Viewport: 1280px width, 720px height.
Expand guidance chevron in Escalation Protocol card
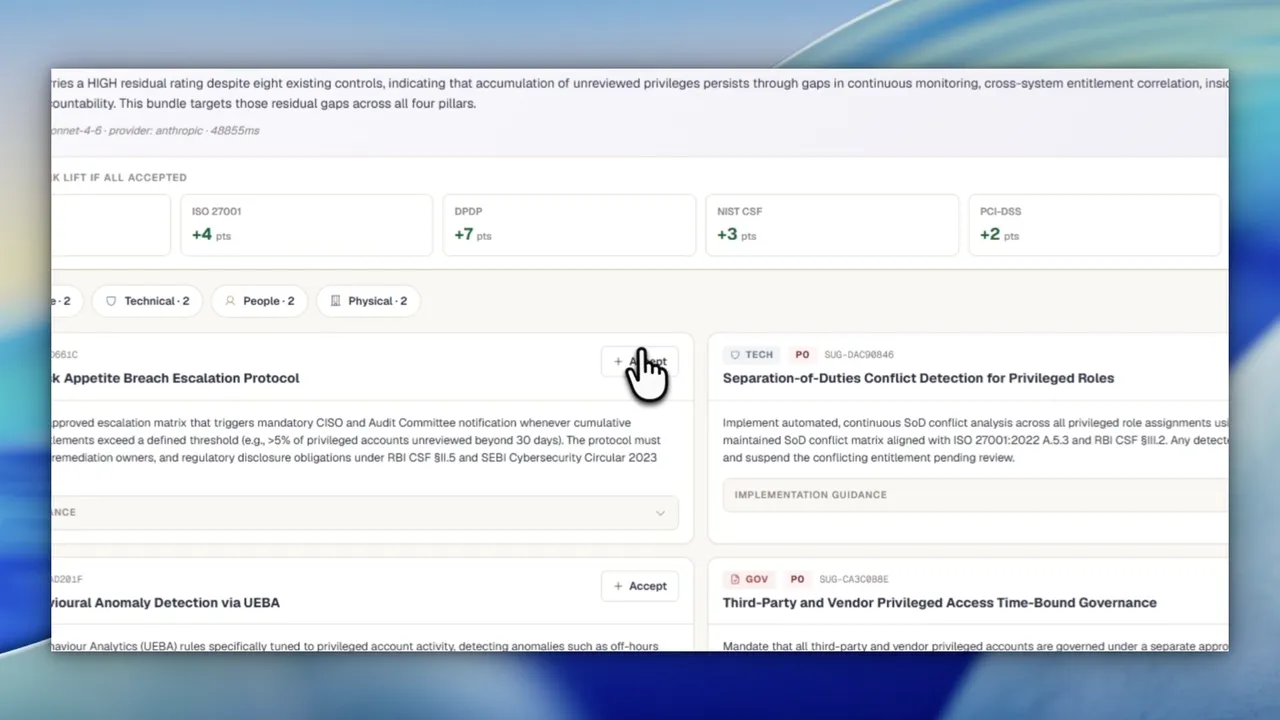[660, 513]
